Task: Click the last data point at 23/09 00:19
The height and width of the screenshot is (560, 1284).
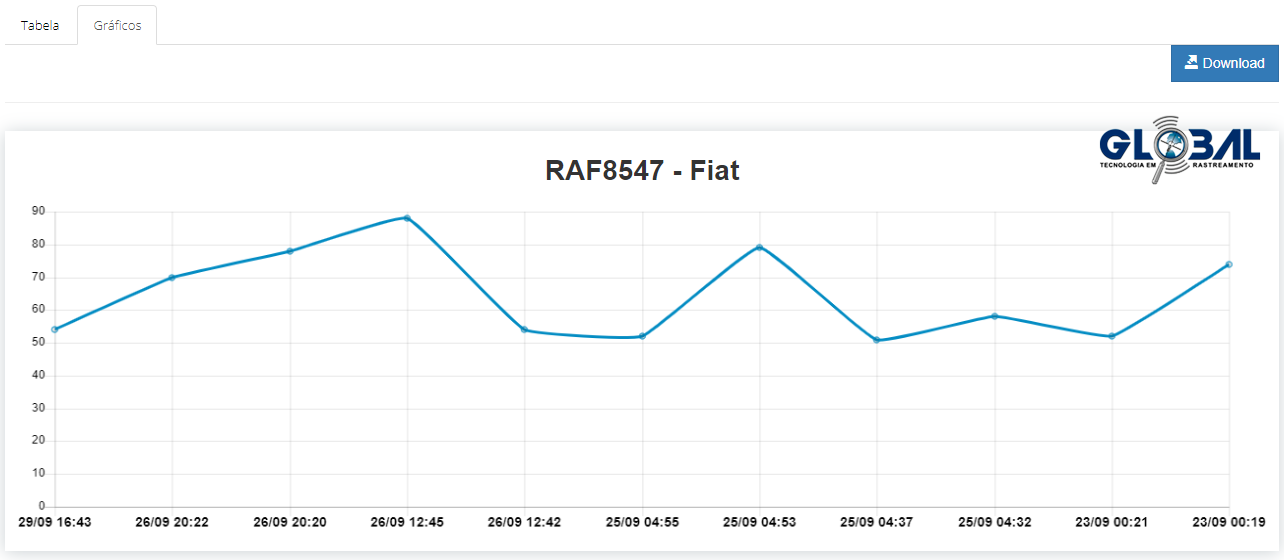Action: click(x=1228, y=264)
